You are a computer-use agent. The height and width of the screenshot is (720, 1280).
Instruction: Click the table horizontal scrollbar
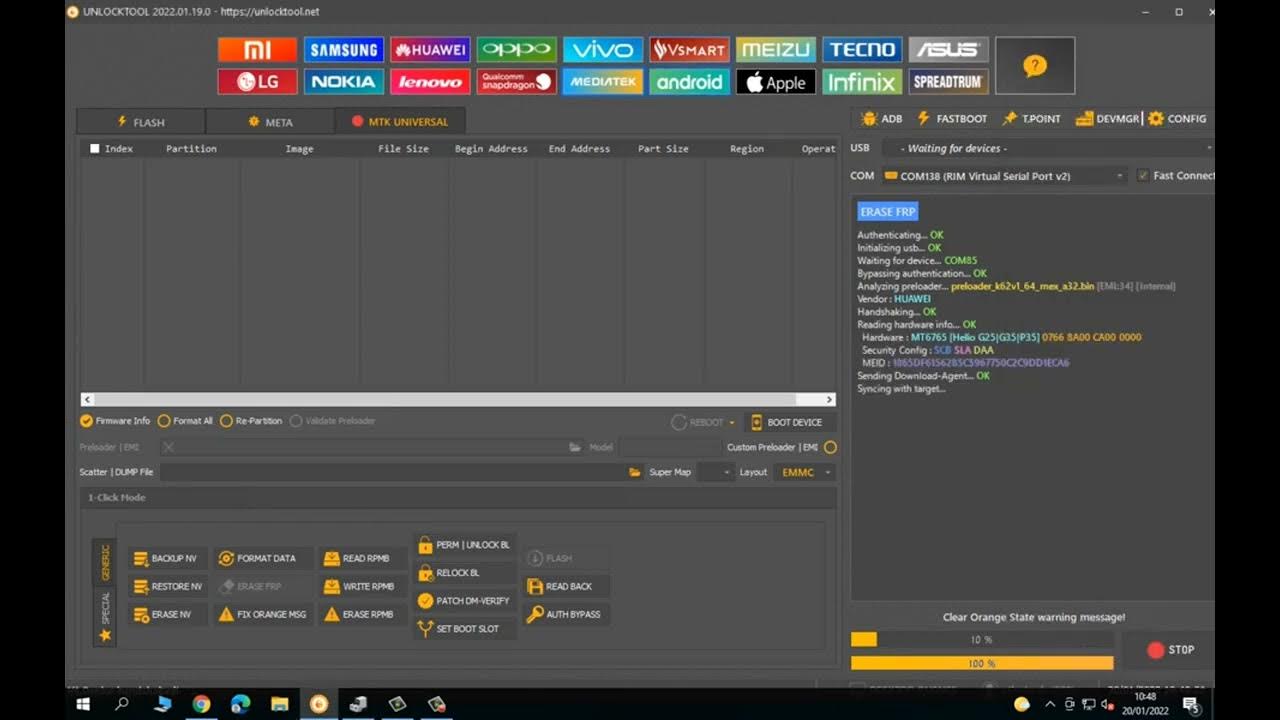[458, 399]
